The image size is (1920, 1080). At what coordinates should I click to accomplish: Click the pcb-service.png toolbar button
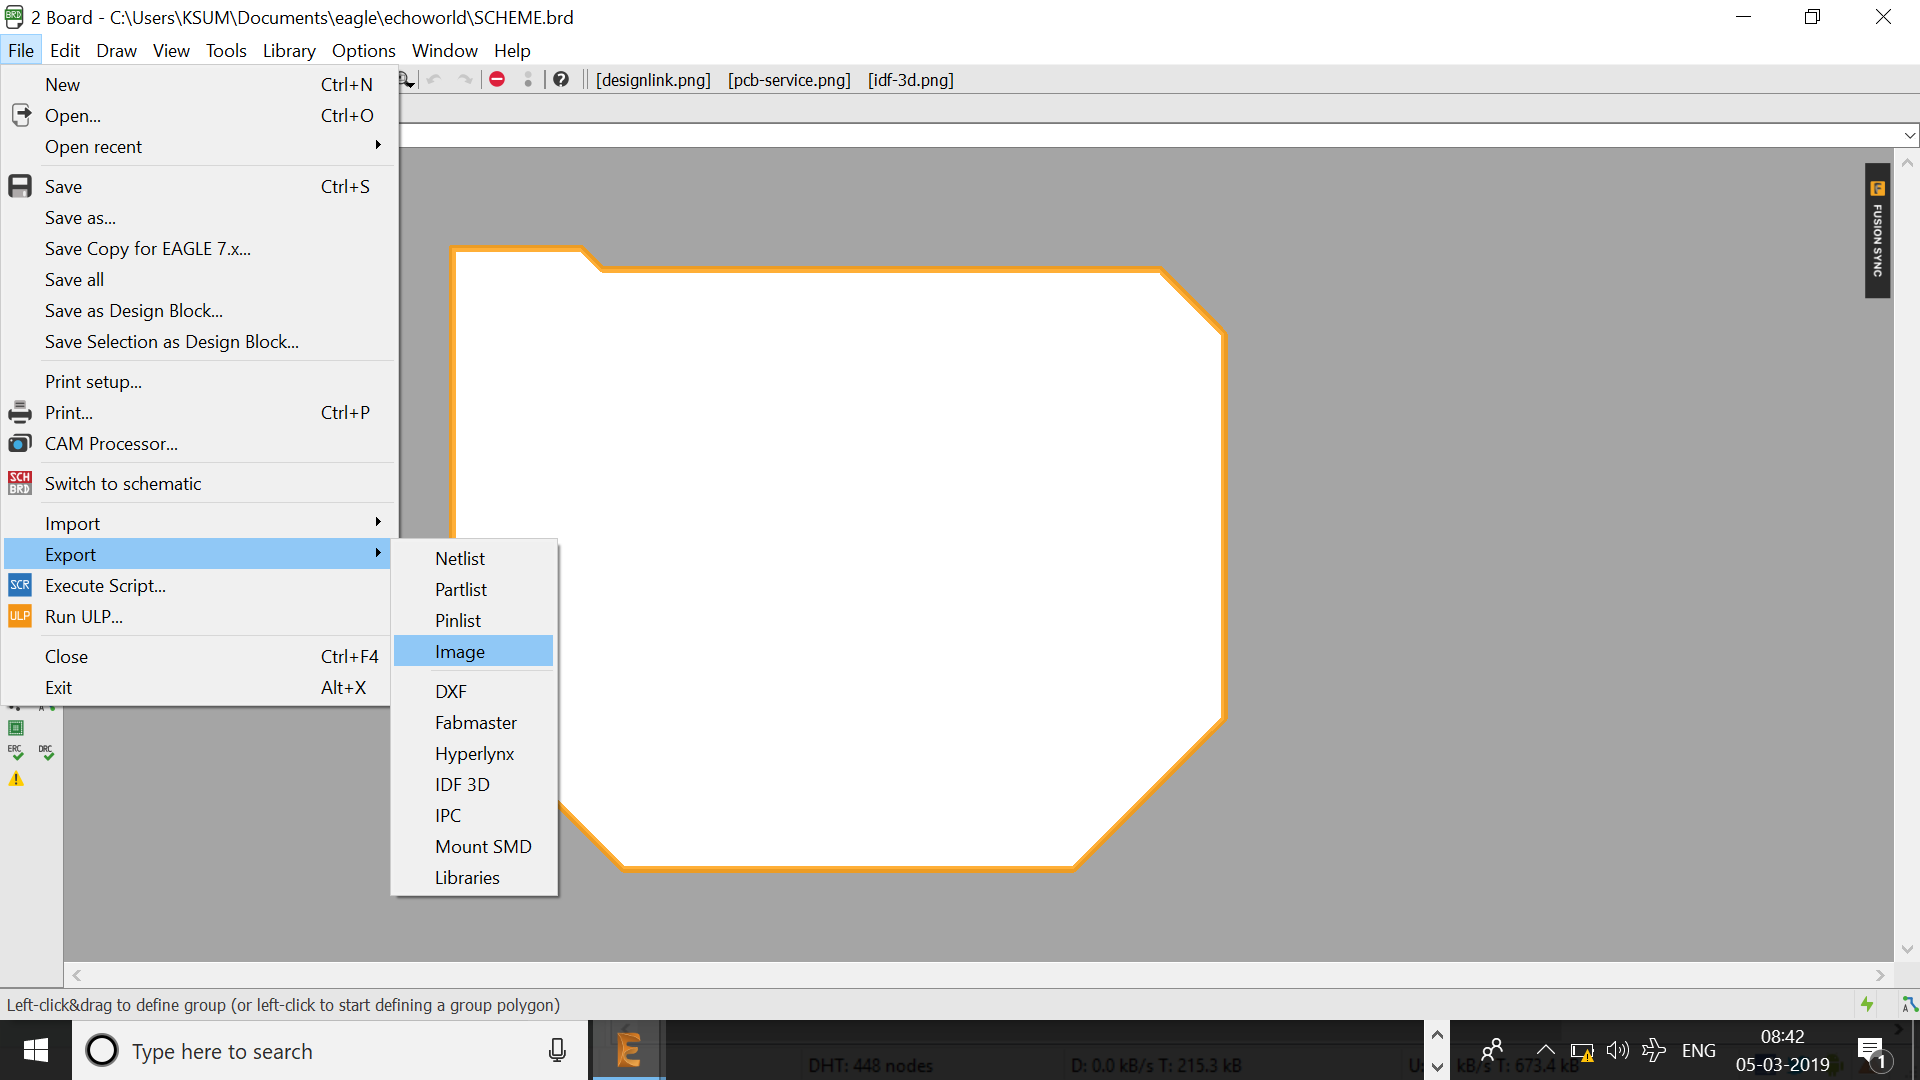[789, 80]
